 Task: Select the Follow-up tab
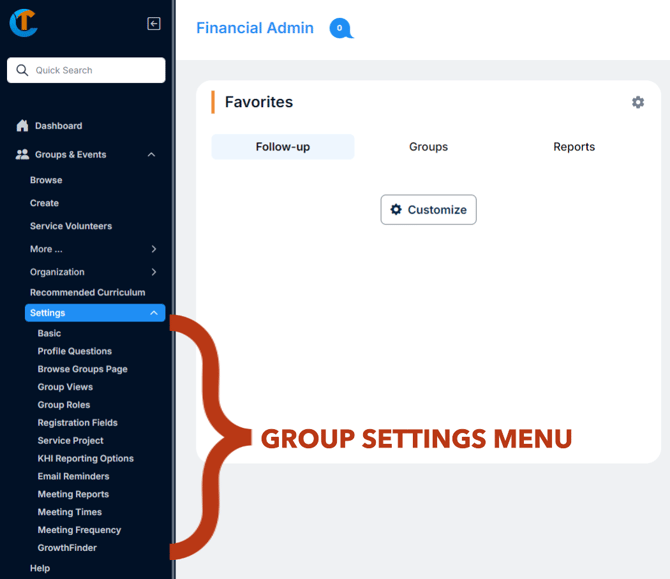(x=283, y=147)
